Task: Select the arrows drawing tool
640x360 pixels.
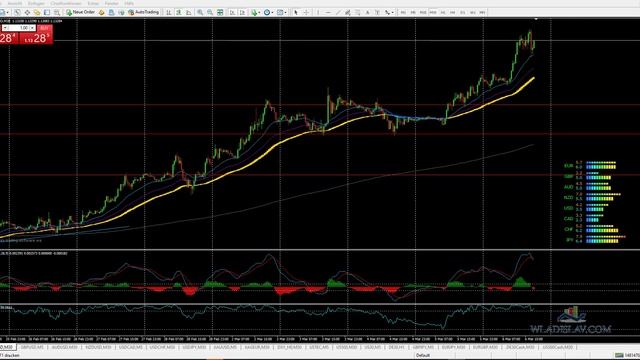Action: (387, 12)
